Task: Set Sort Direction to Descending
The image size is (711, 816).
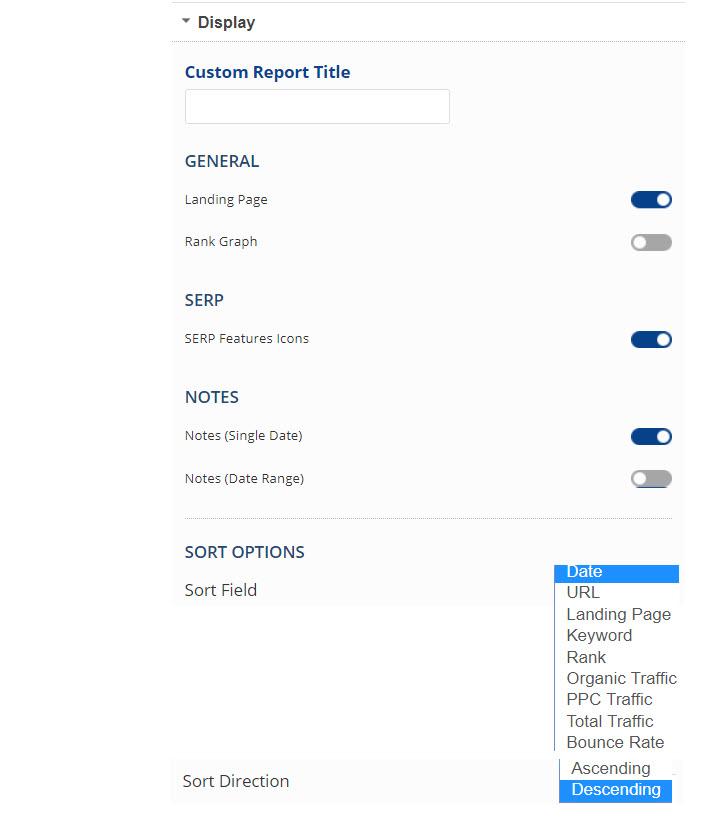Action: click(615, 790)
